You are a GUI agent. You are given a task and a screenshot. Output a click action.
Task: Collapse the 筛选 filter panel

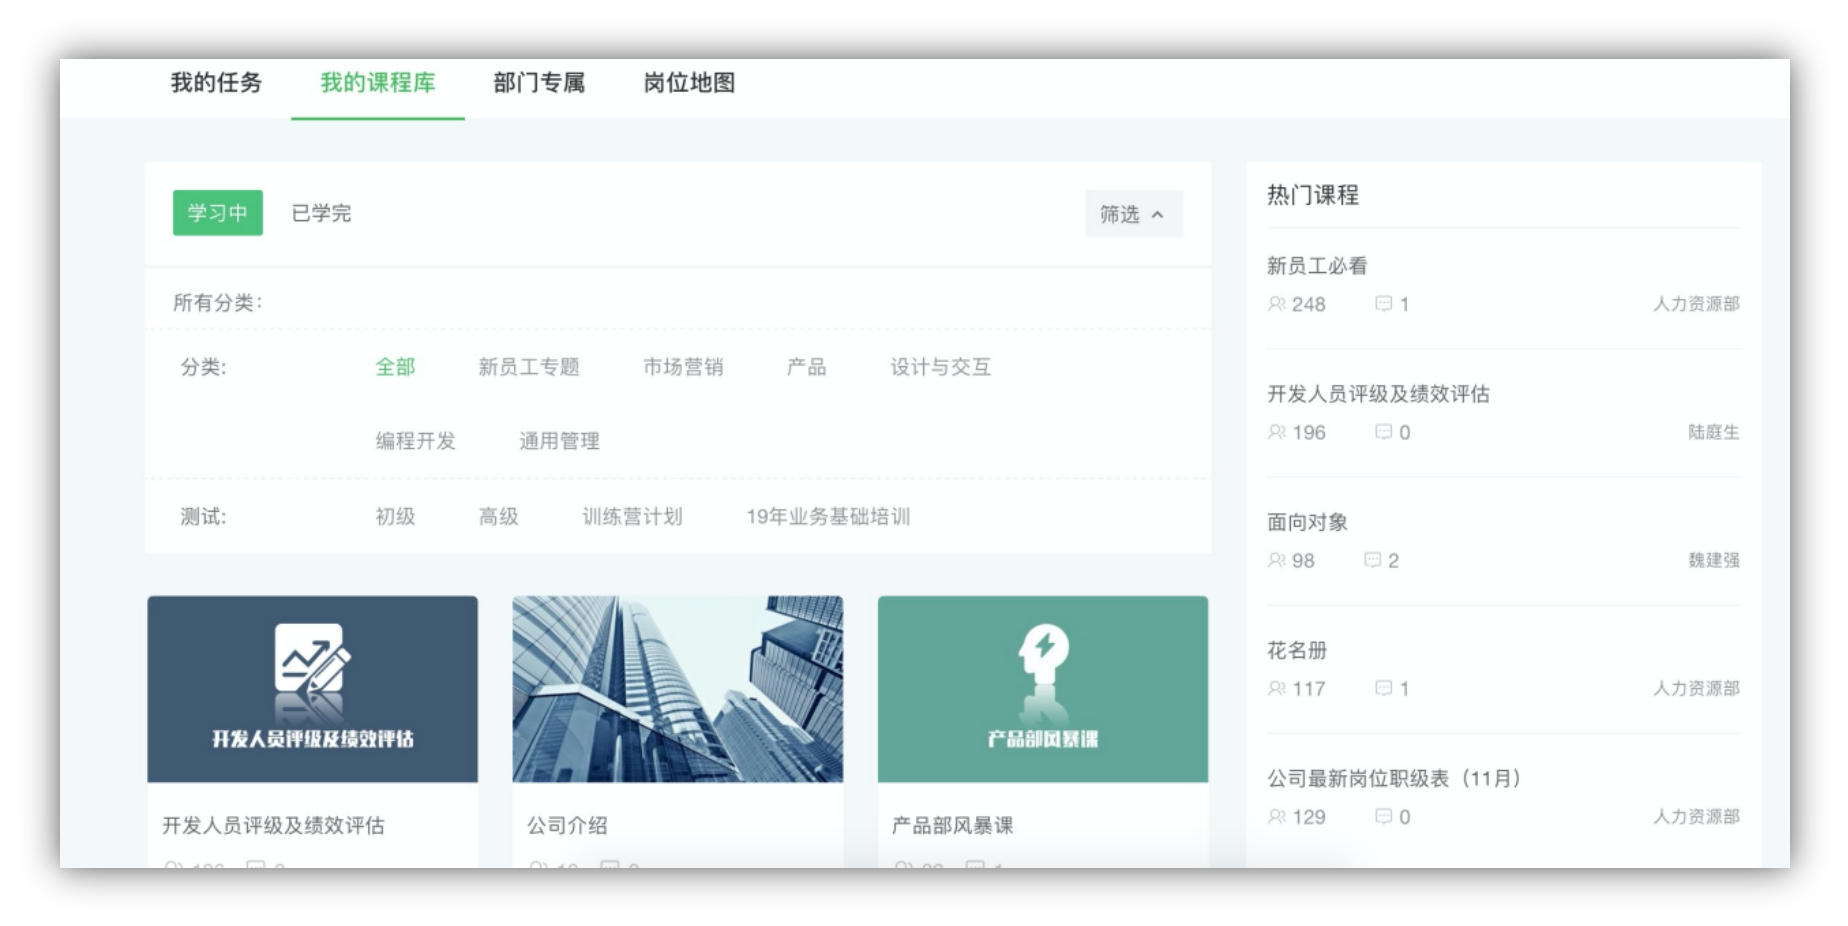(1133, 213)
